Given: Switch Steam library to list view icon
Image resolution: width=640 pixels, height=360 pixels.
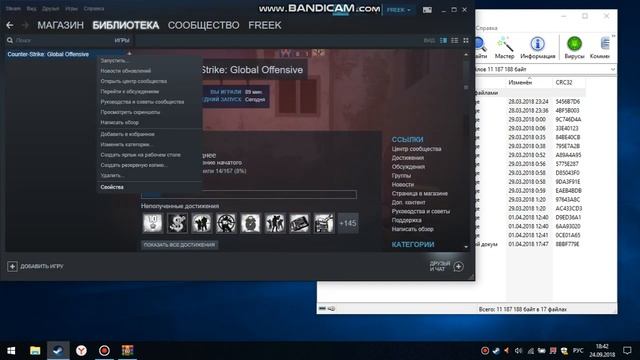Looking at the screenshot, I should tap(455, 40).
